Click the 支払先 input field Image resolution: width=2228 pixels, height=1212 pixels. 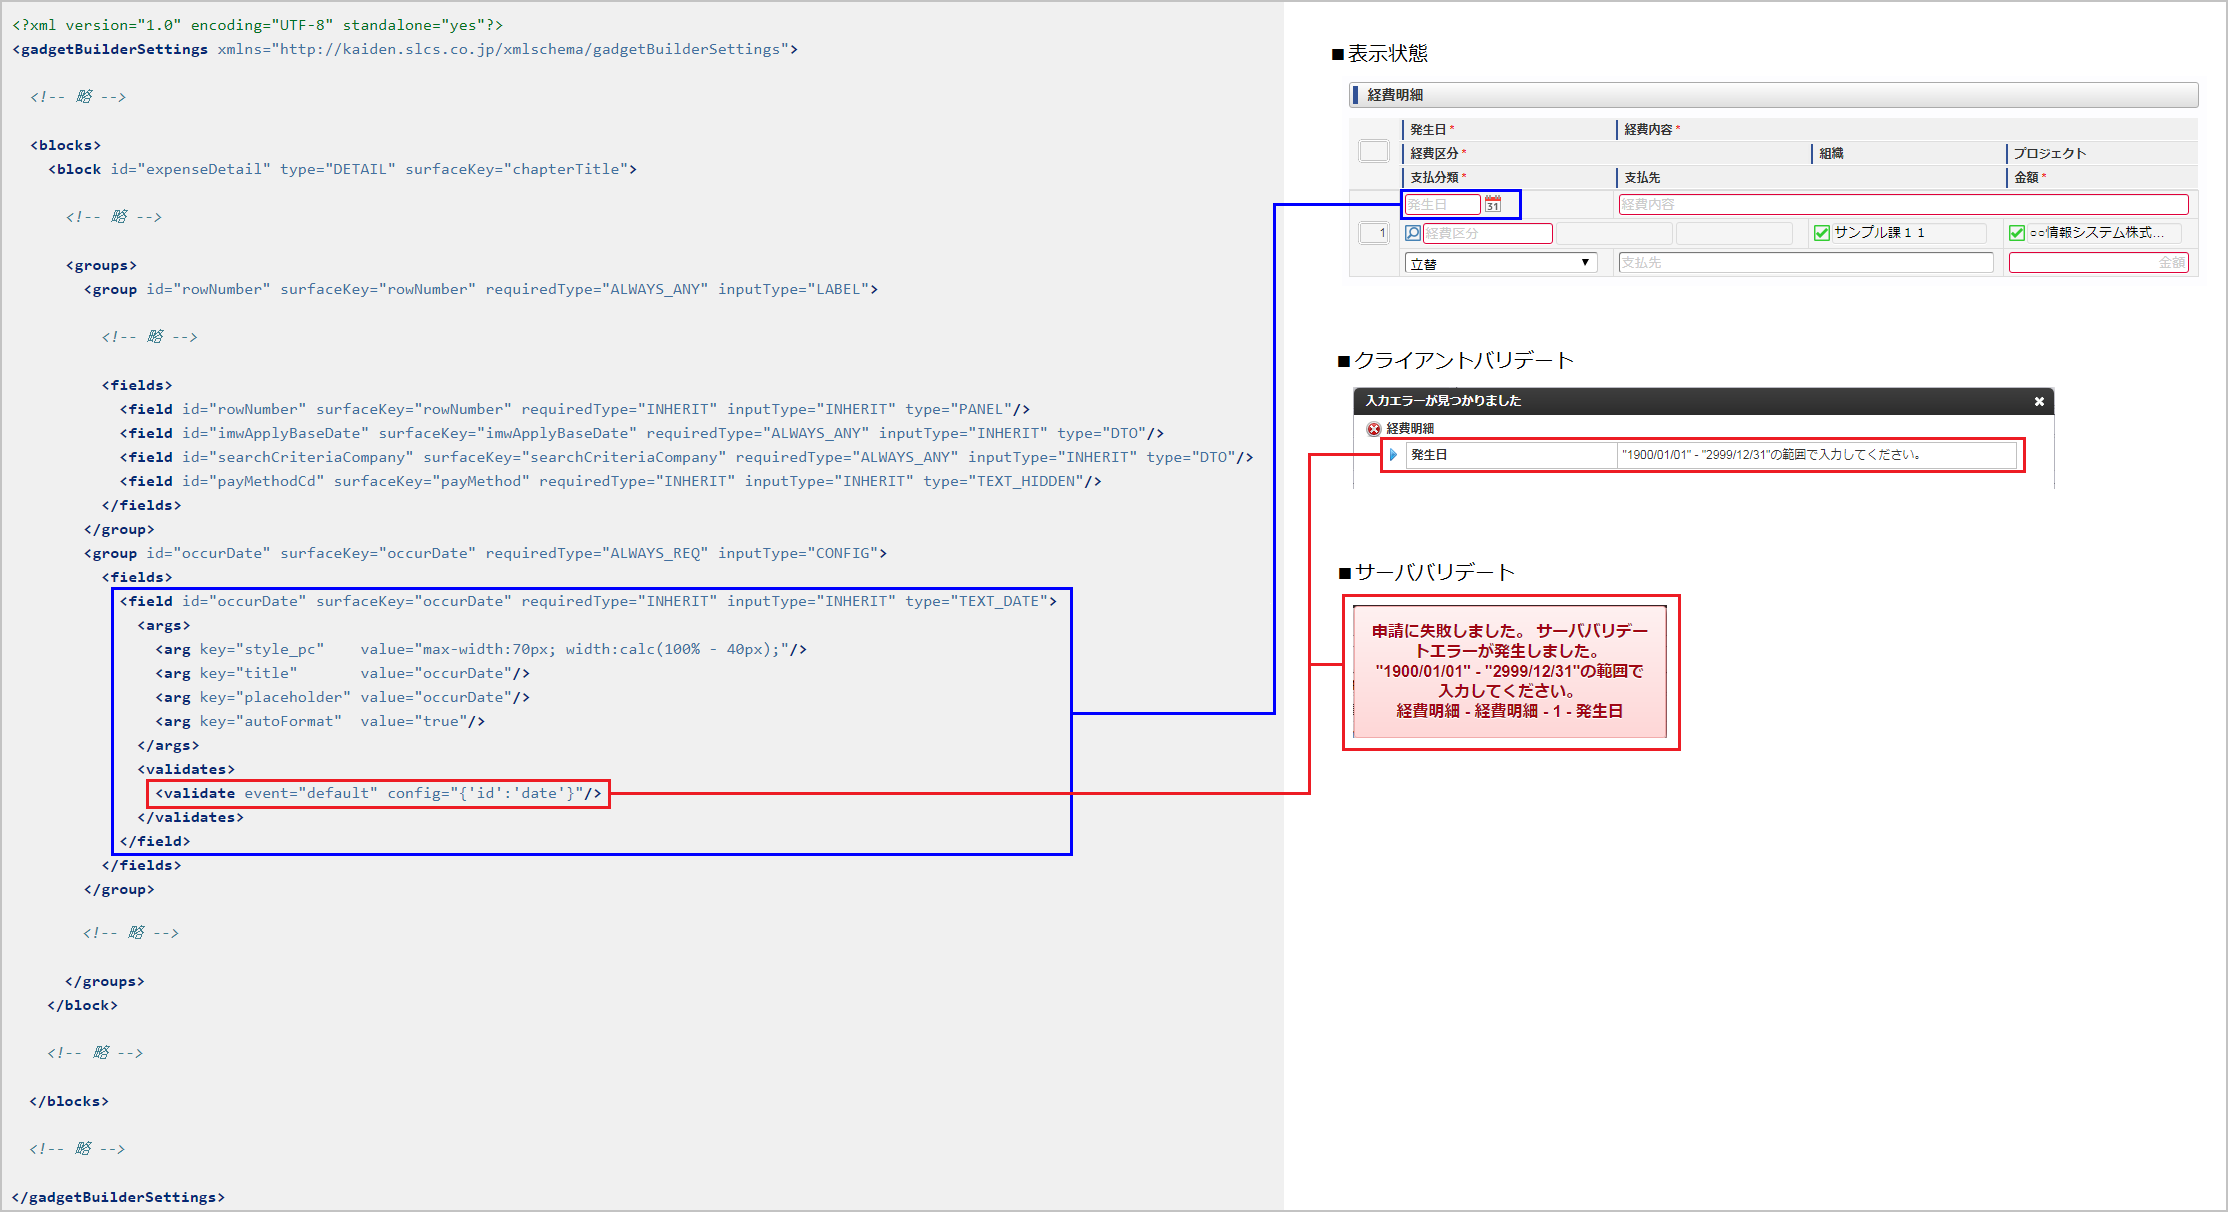click(x=1805, y=263)
